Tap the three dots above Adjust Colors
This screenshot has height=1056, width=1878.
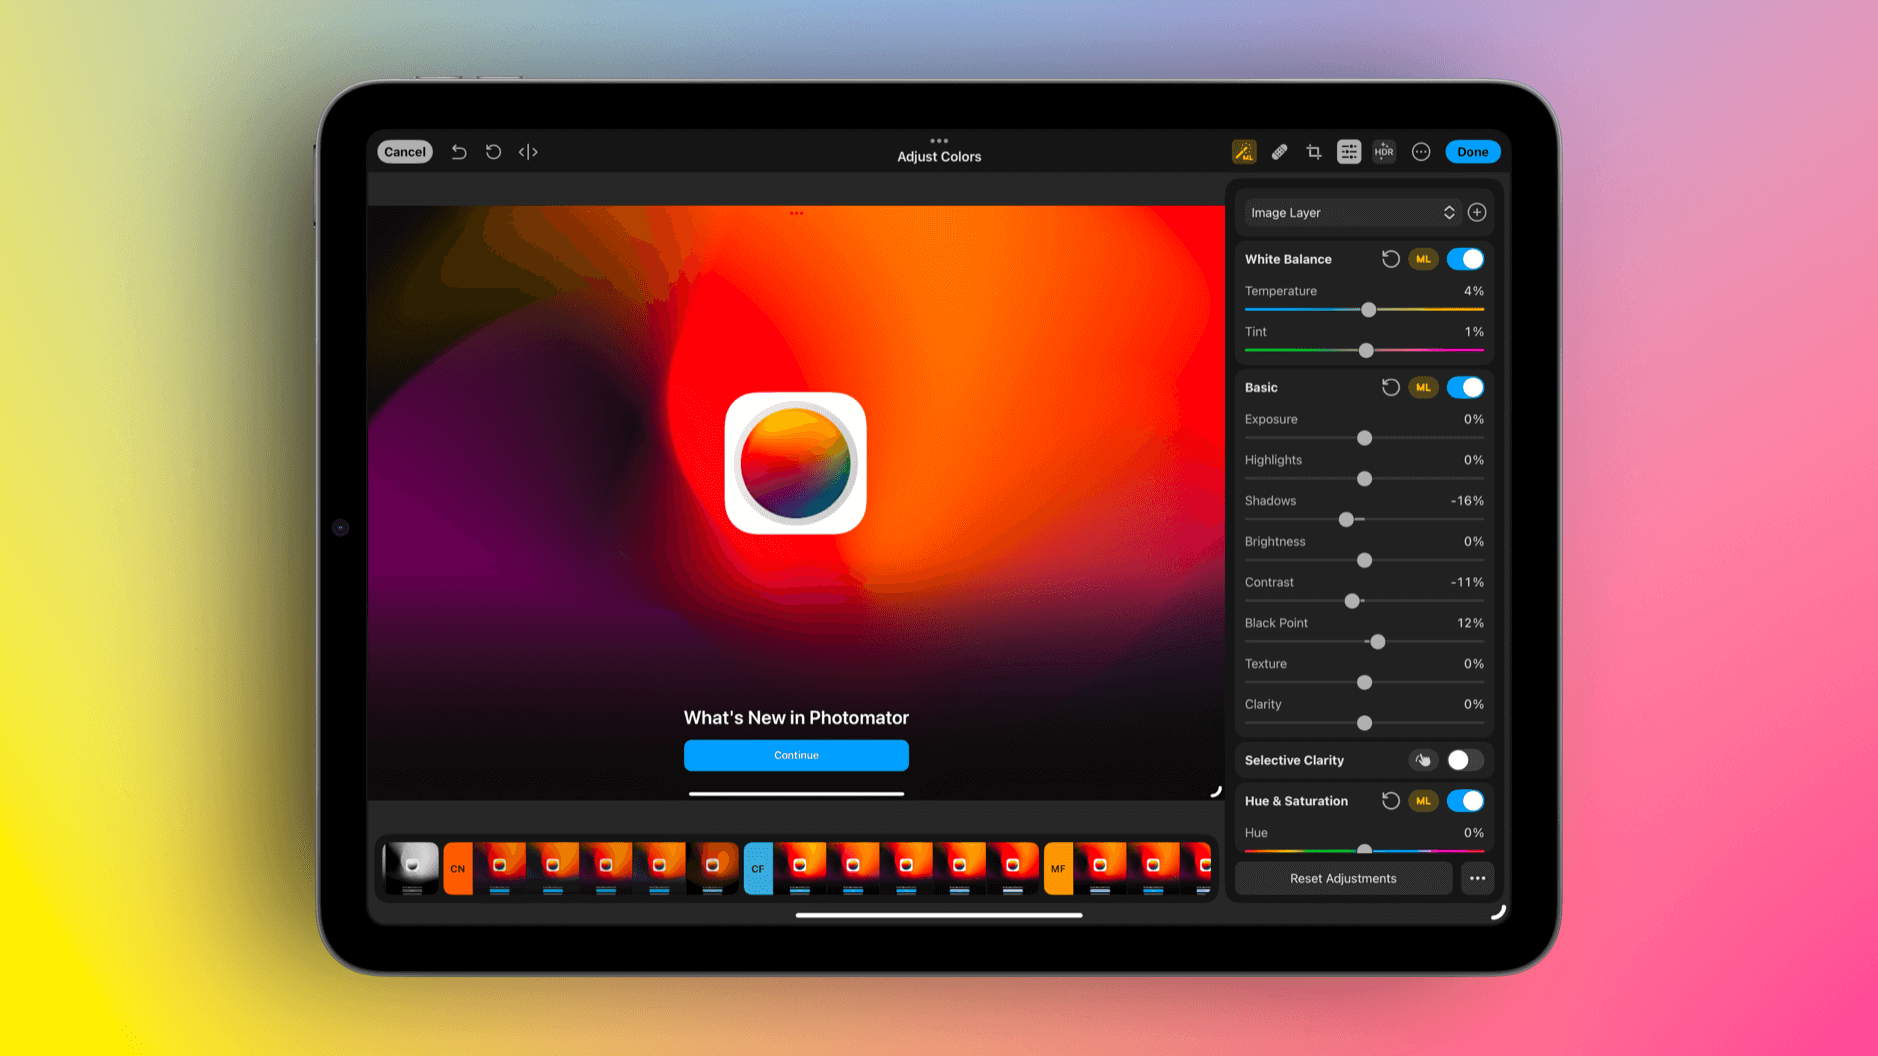[939, 141]
